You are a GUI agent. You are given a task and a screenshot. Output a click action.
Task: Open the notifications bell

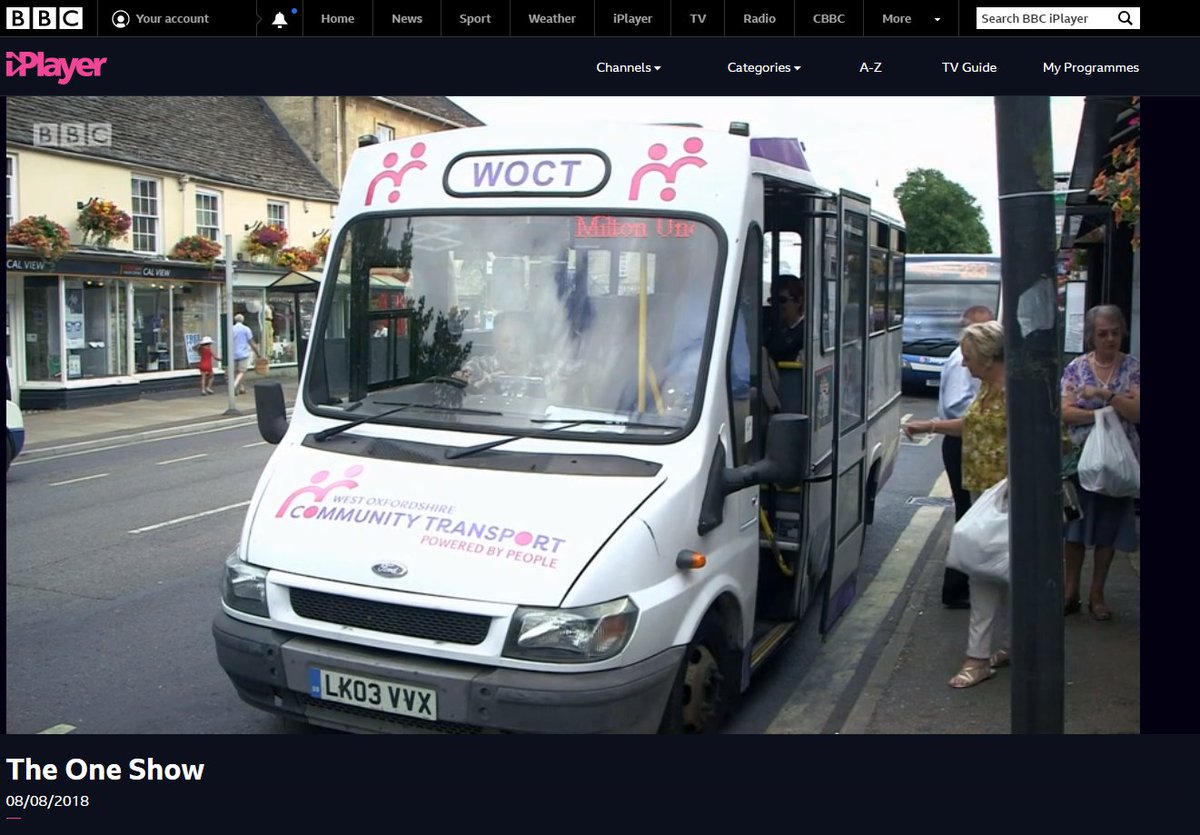coord(280,19)
